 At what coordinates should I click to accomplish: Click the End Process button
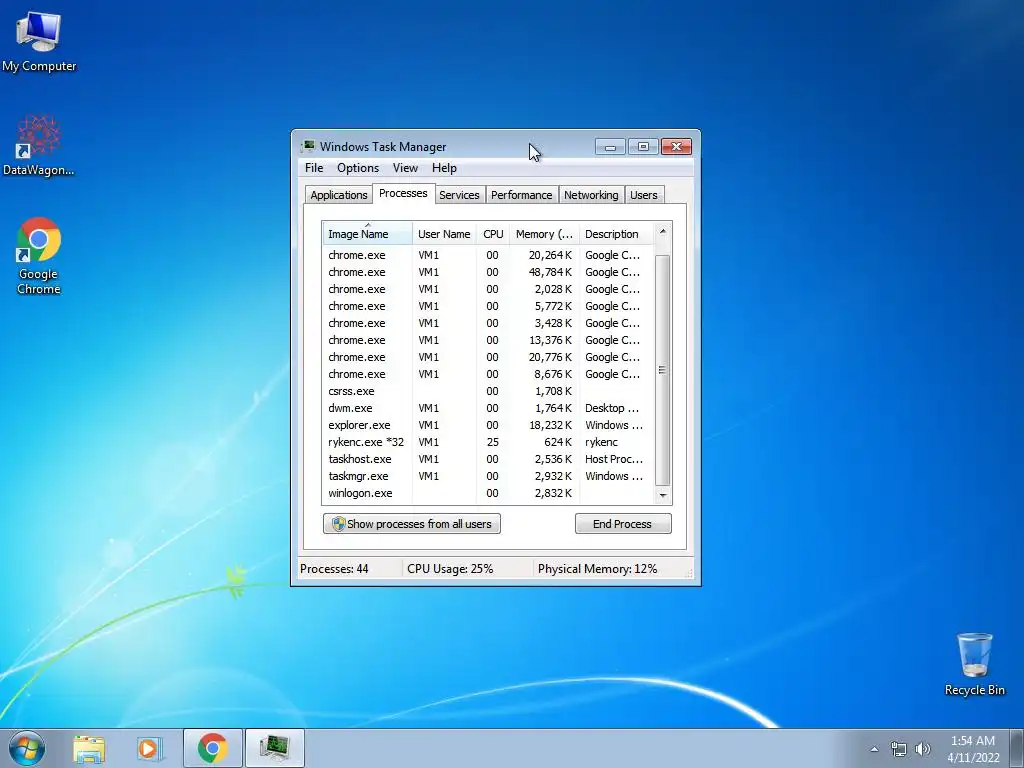[x=622, y=524]
